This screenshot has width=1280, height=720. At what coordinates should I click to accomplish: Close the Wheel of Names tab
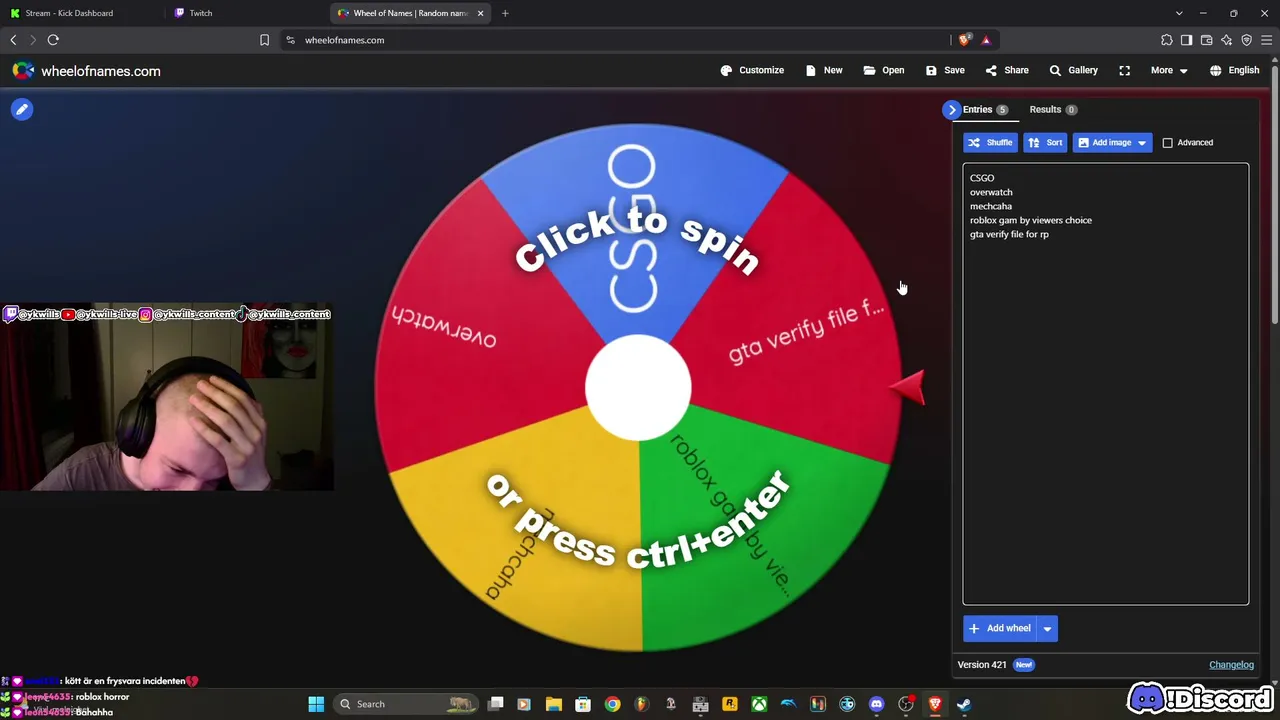coord(480,13)
